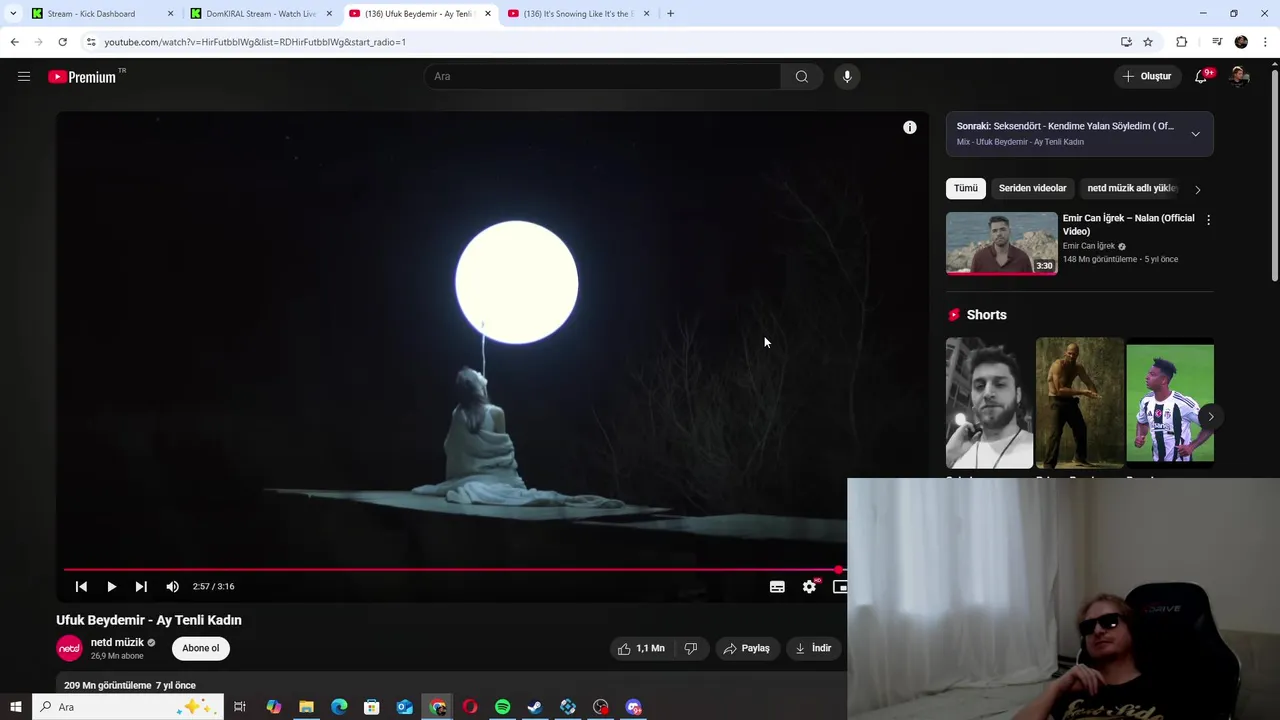Viewport: 1280px width, 720px height.
Task: Open Shorts thumbnail with shirtless man
Action: 1079,403
